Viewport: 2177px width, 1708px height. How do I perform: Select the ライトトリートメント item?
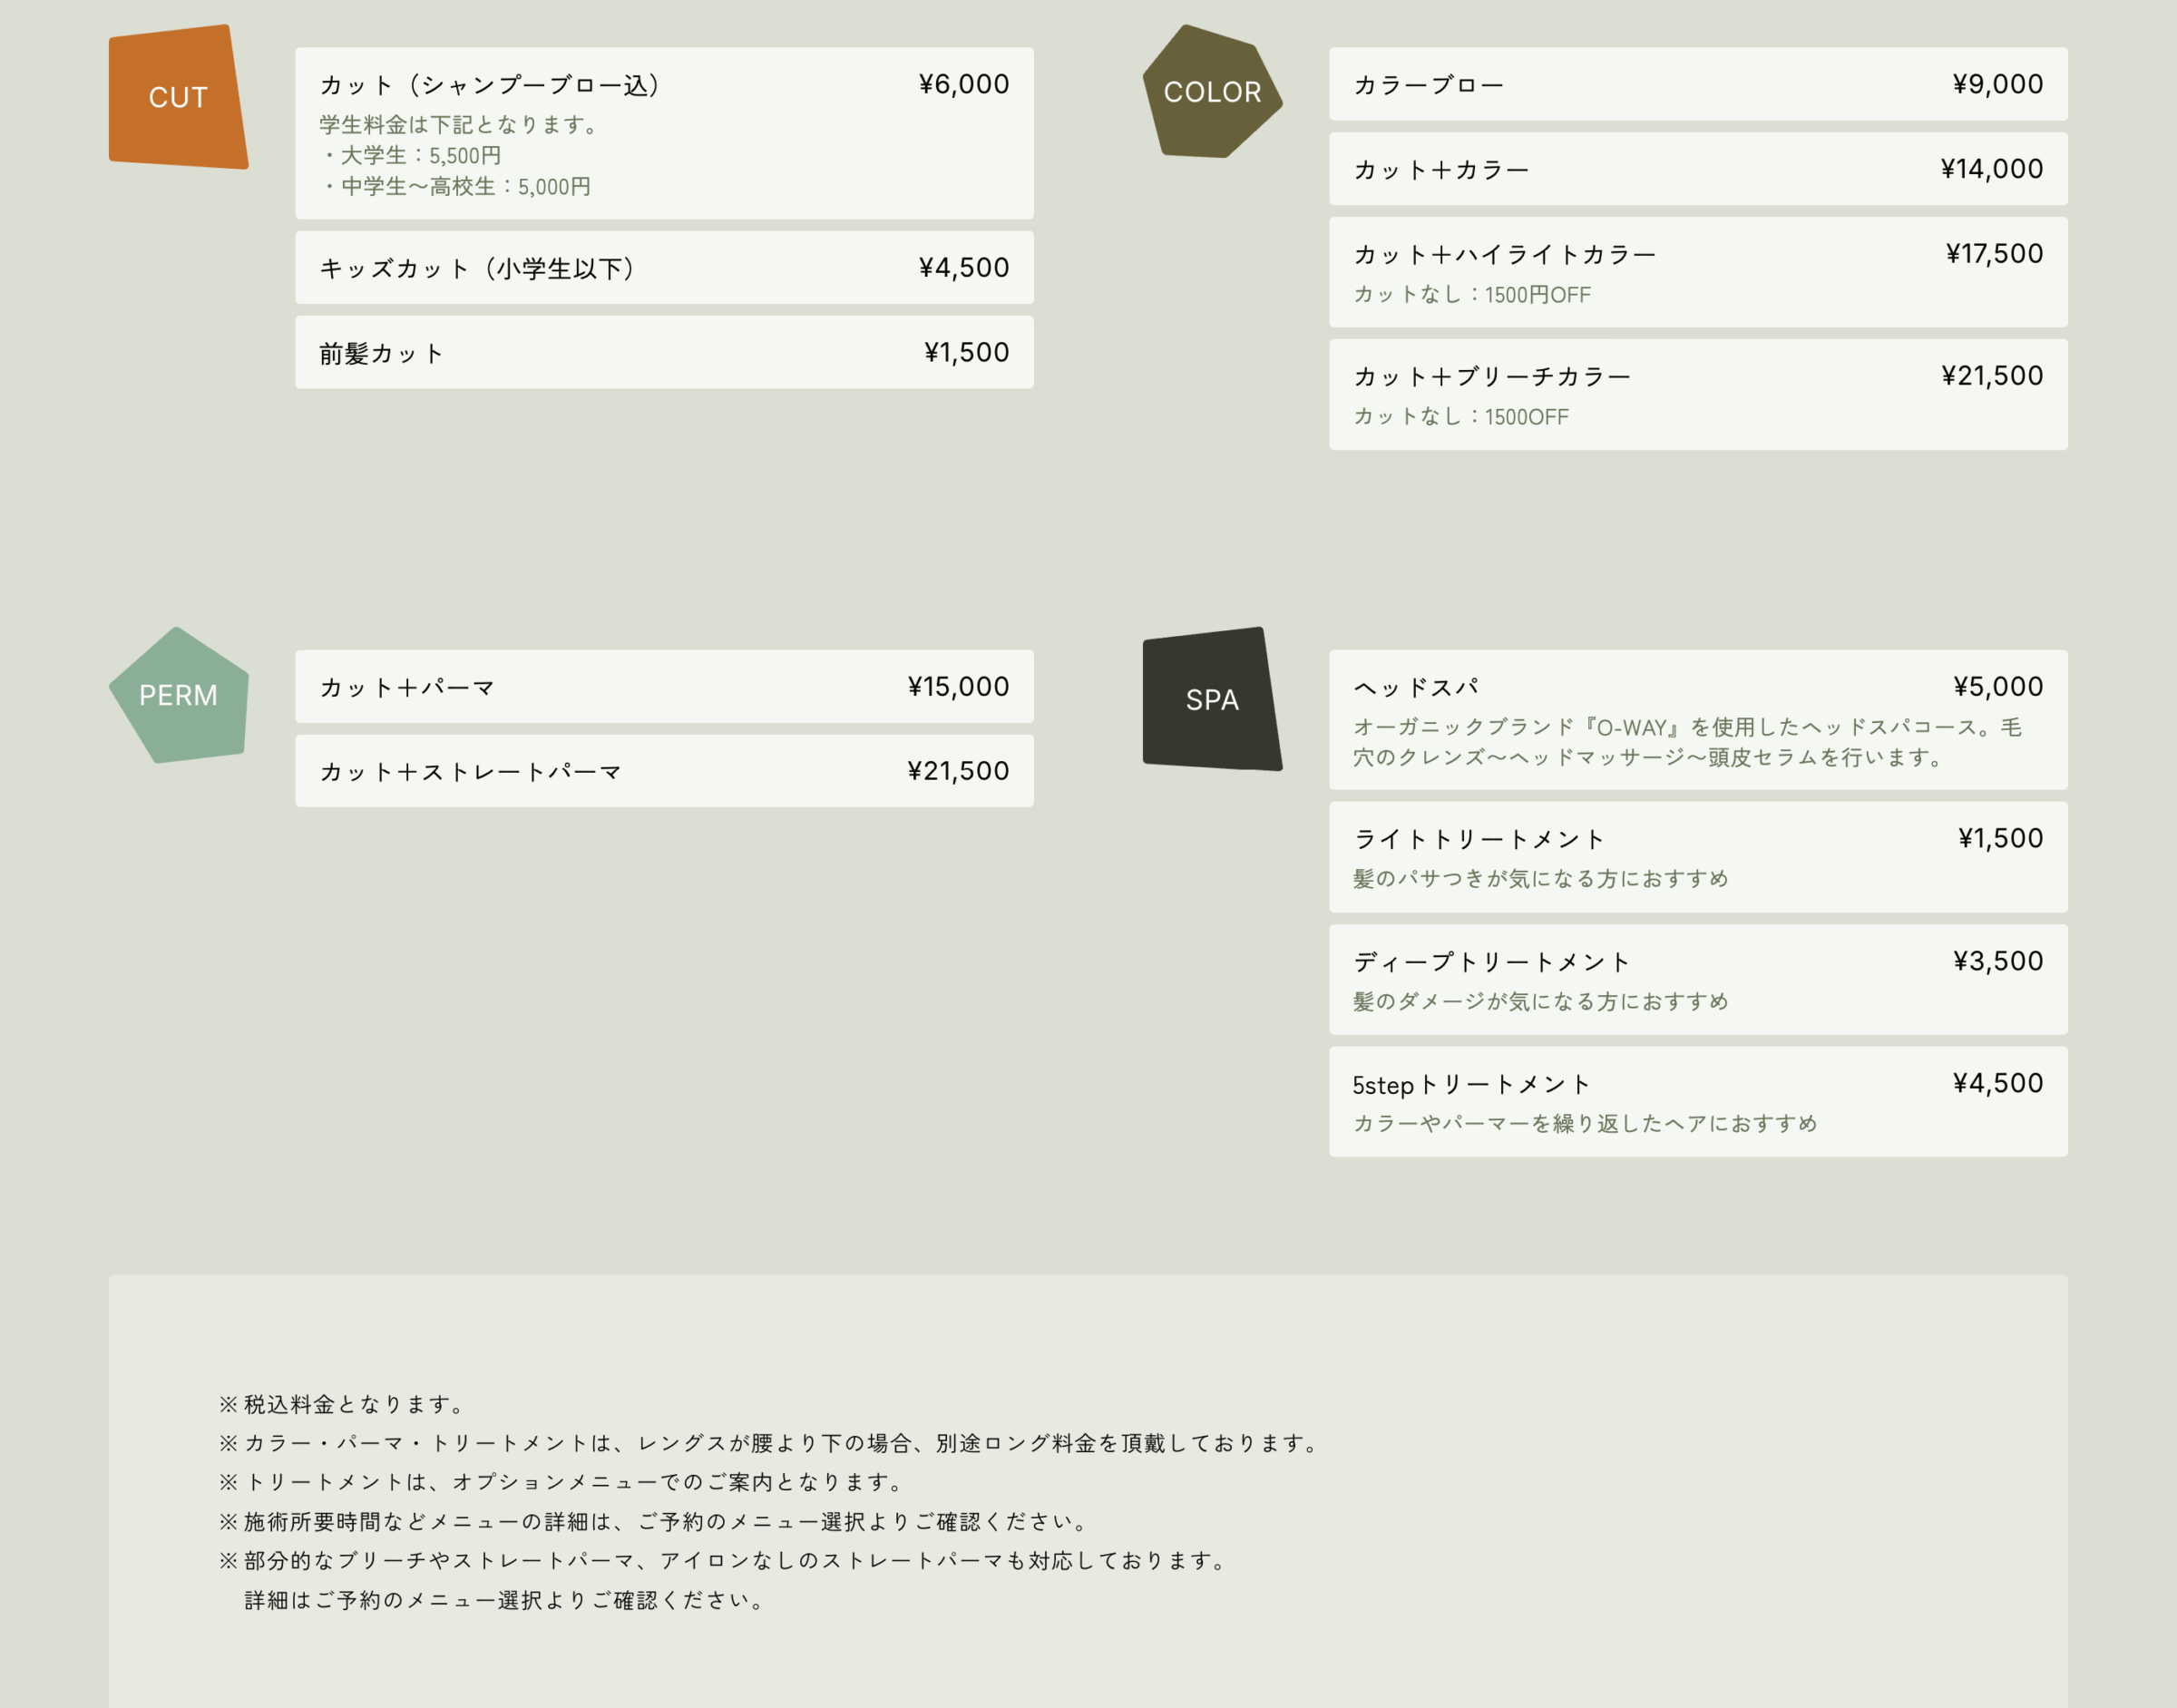pyautogui.click(x=1698, y=857)
